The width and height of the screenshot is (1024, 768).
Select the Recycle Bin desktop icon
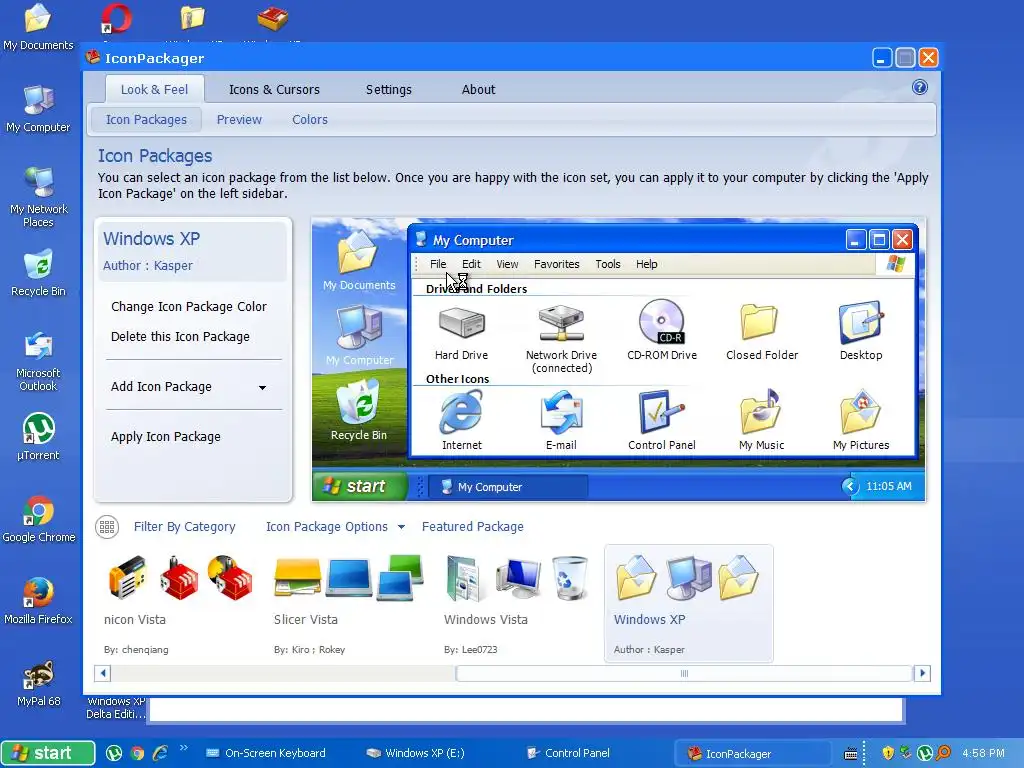tap(38, 273)
